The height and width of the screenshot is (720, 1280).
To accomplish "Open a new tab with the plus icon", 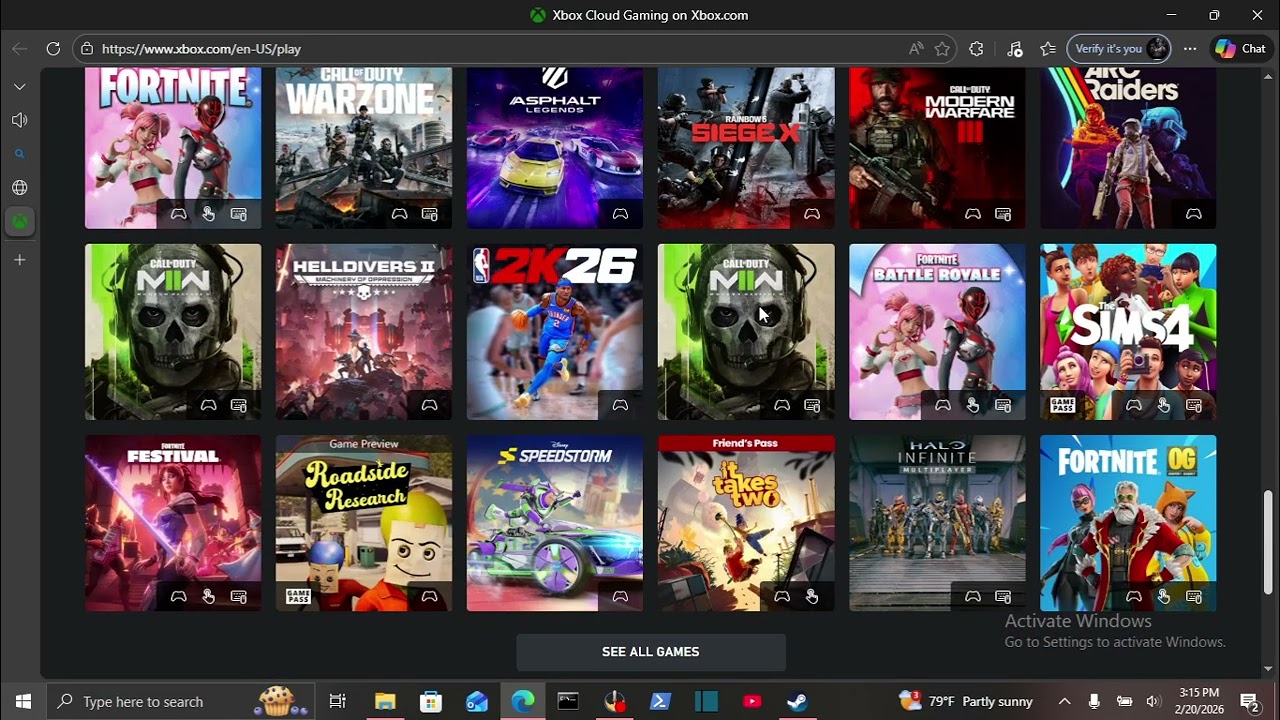I will pos(19,260).
